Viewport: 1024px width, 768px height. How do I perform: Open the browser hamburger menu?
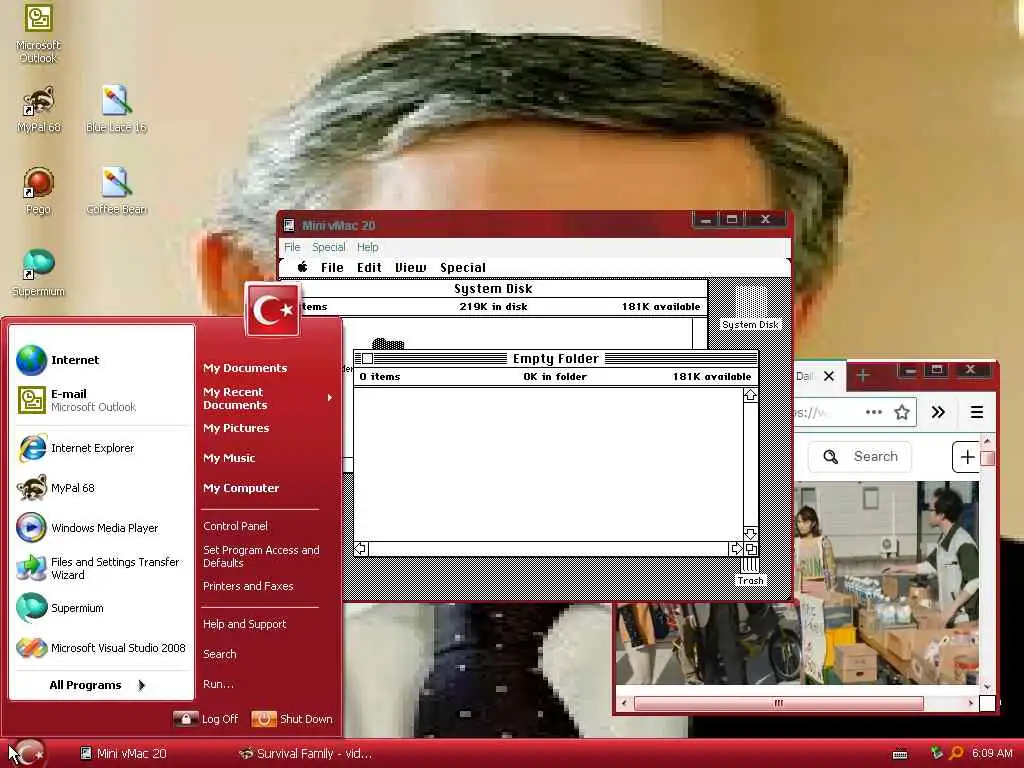tap(977, 412)
